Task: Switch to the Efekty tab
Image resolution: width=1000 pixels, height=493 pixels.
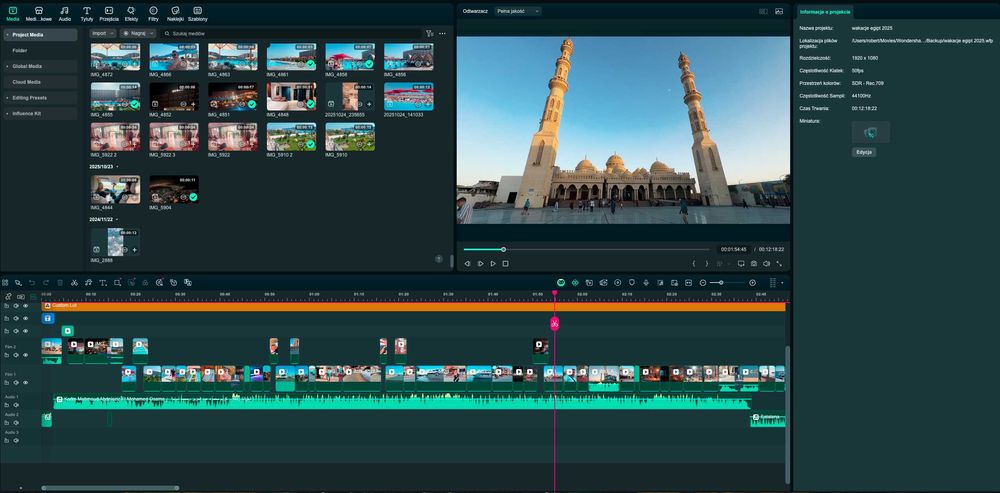Action: click(x=131, y=14)
